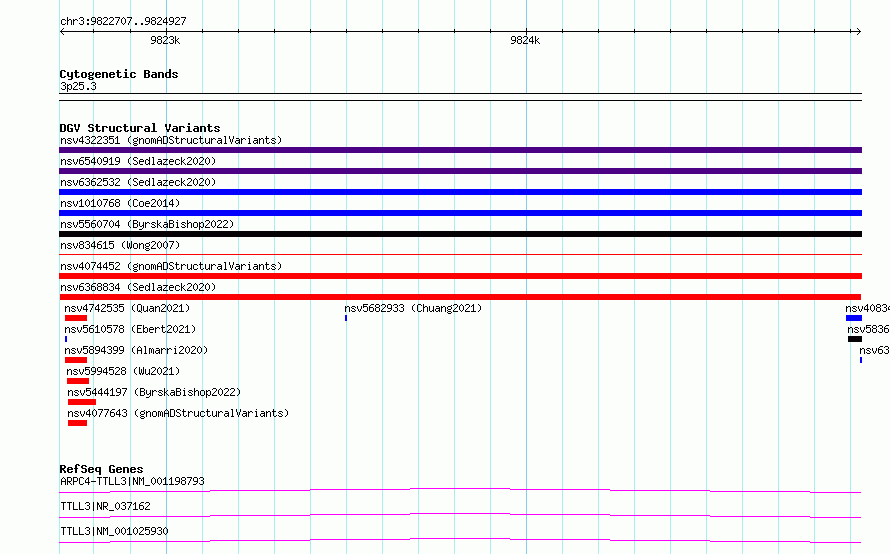Image resolution: width=890 pixels, height=554 pixels.
Task: Click the nsv5994528 (Wu2021) label
Action: tap(123, 371)
